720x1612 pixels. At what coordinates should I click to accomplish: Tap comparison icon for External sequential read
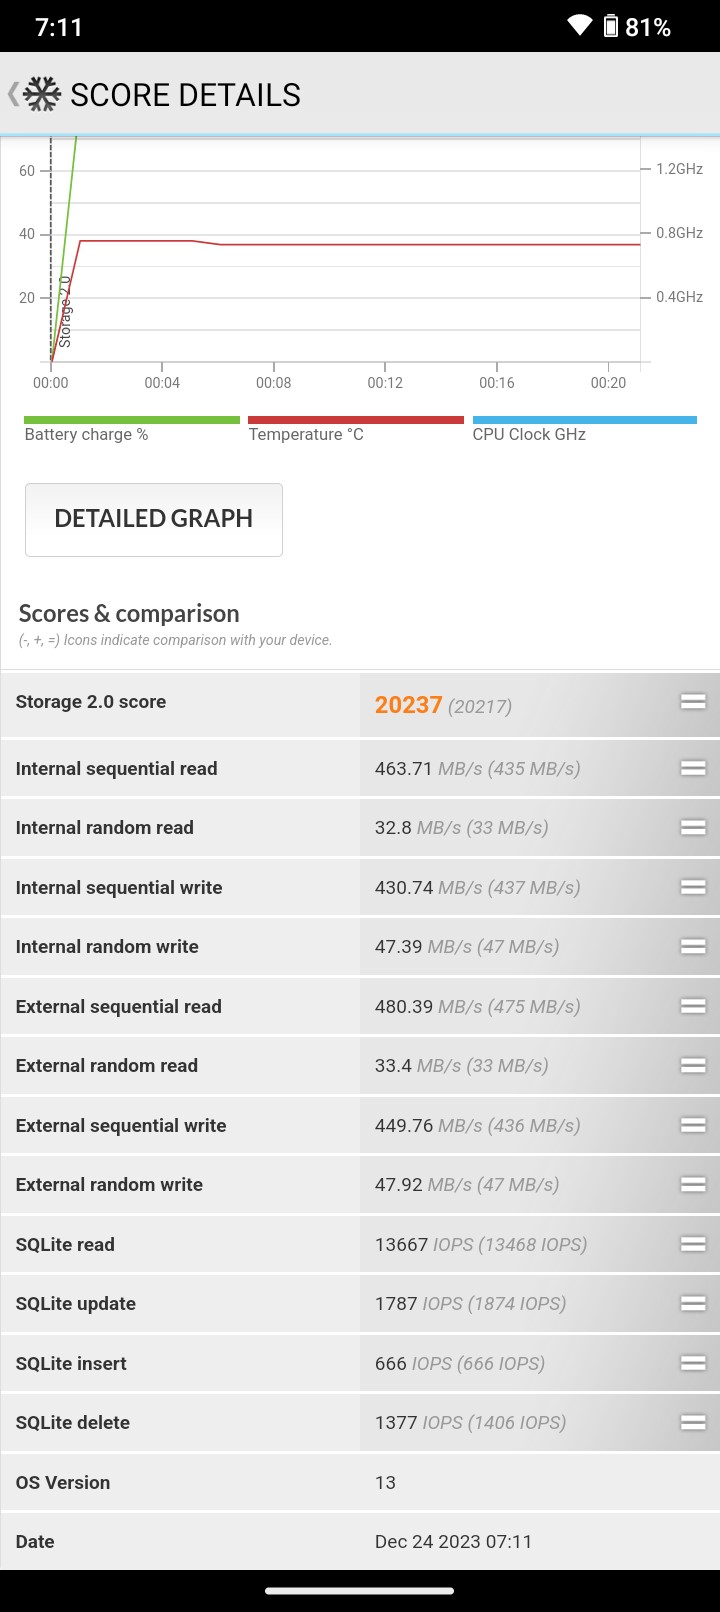693,1006
